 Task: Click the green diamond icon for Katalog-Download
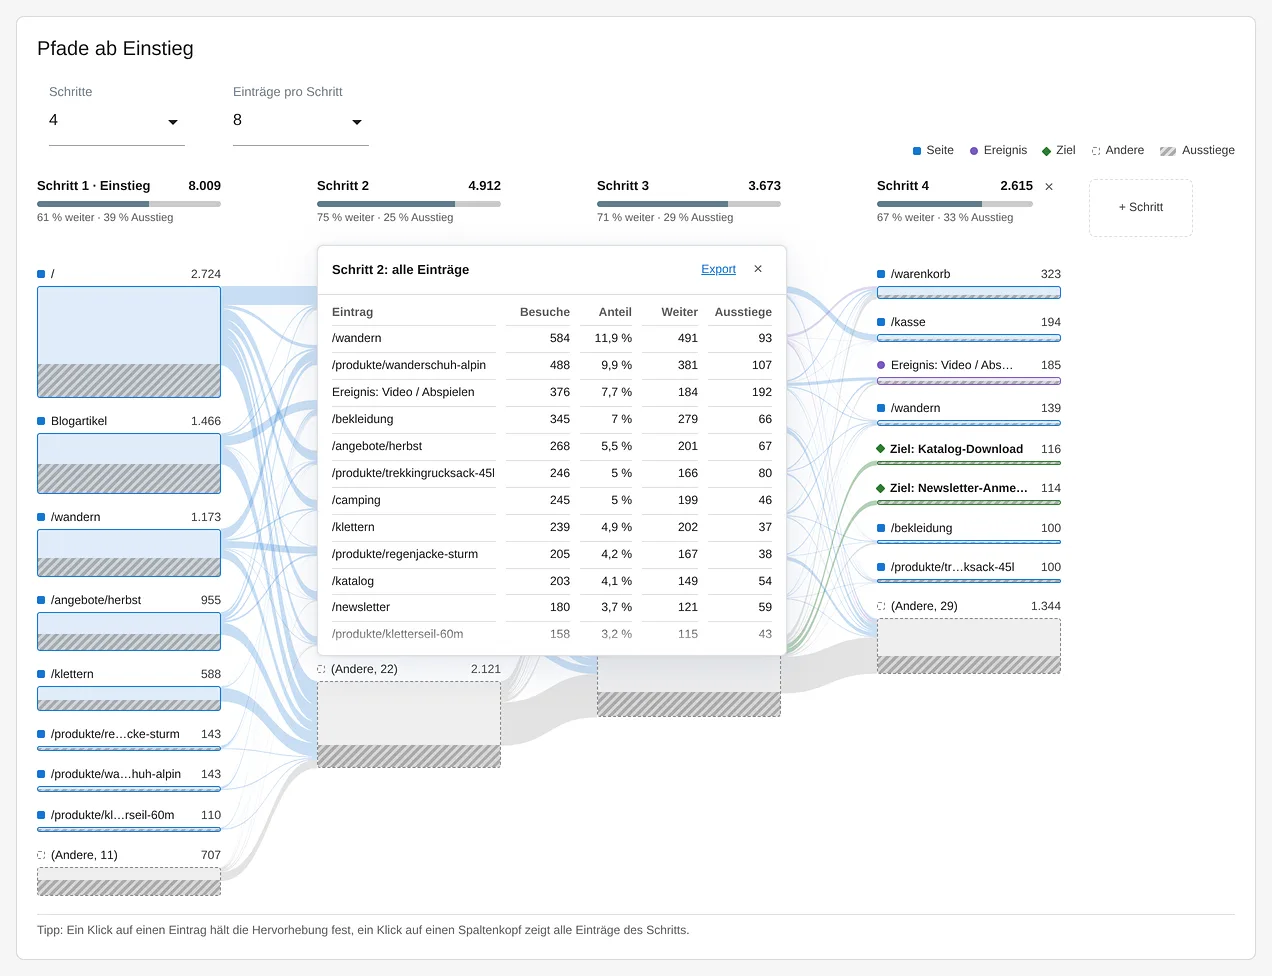[881, 449]
